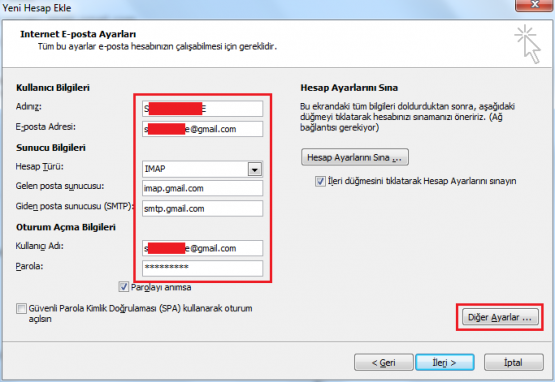Open Diğer Ayarlar settings button
Image resolution: width=555 pixels, height=382 pixels.
(x=500, y=317)
